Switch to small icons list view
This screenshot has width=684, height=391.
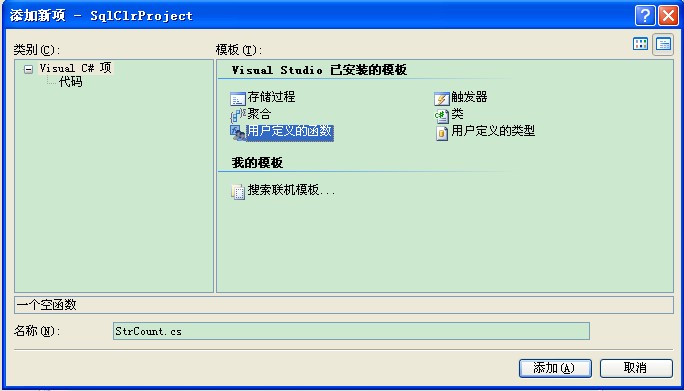[x=663, y=44]
